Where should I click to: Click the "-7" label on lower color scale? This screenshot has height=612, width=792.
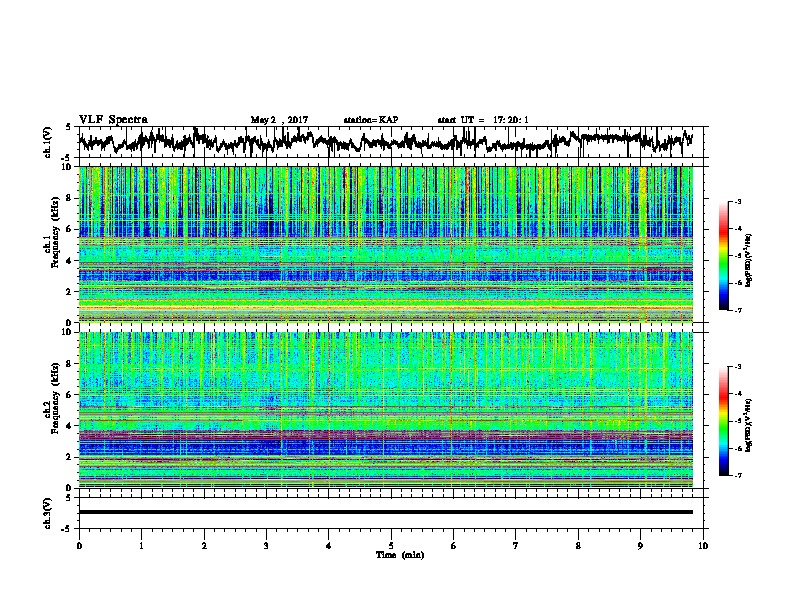coord(737,476)
